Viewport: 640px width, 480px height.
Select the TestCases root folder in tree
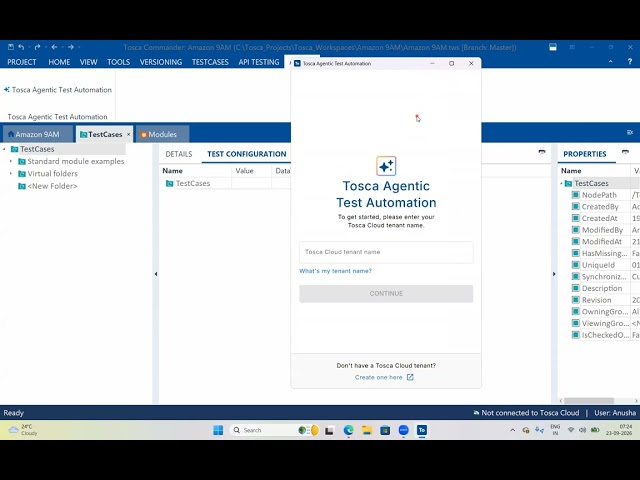37,149
